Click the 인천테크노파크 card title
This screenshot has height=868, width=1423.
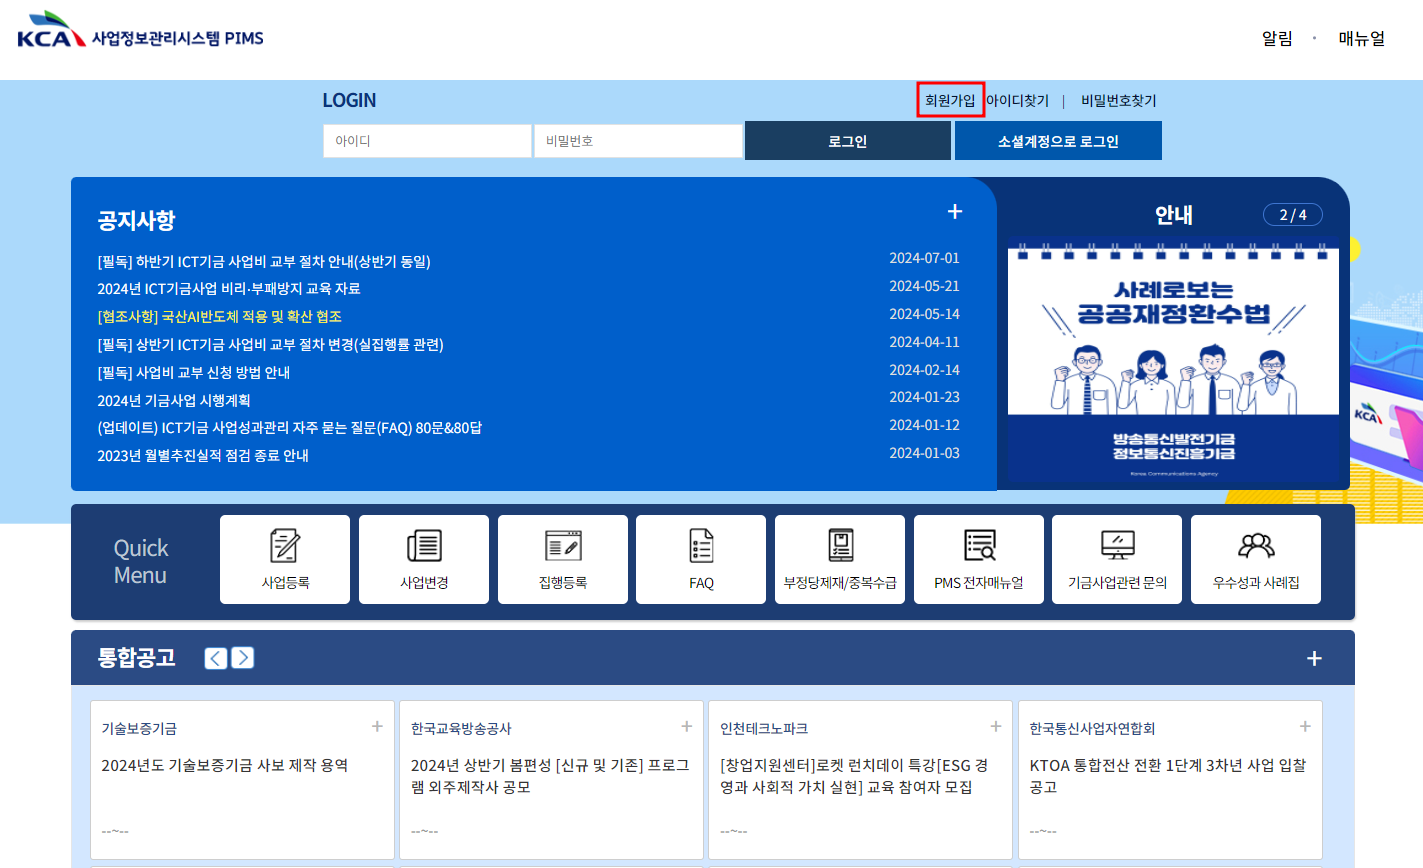(764, 729)
